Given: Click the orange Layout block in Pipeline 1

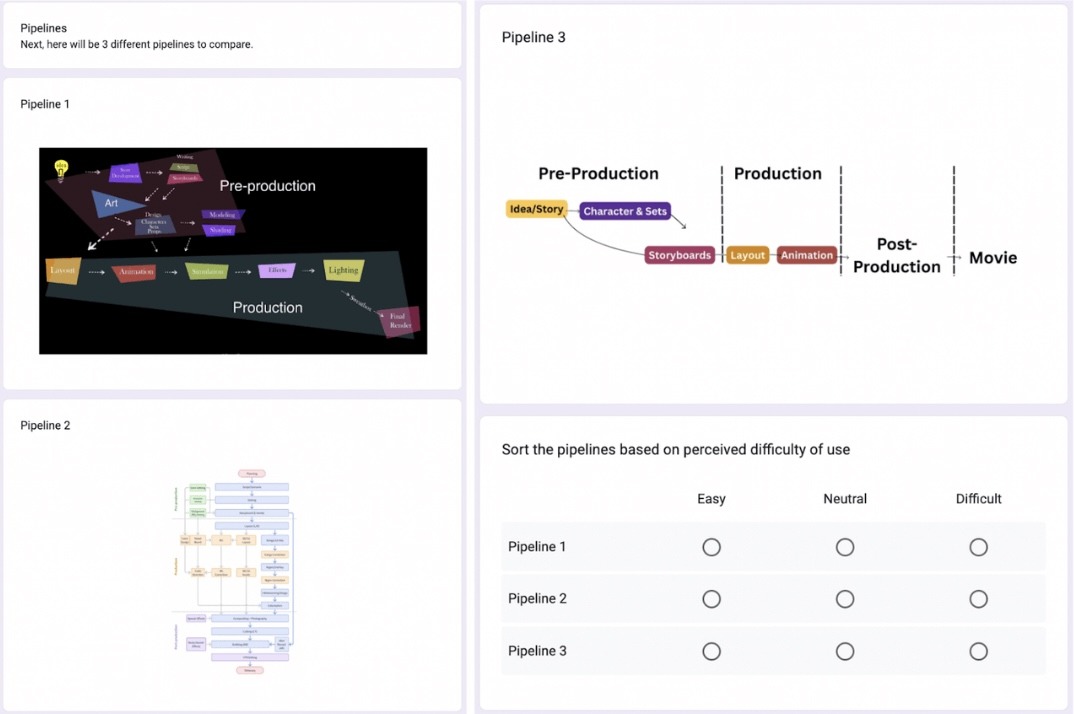Looking at the screenshot, I should point(62,271).
